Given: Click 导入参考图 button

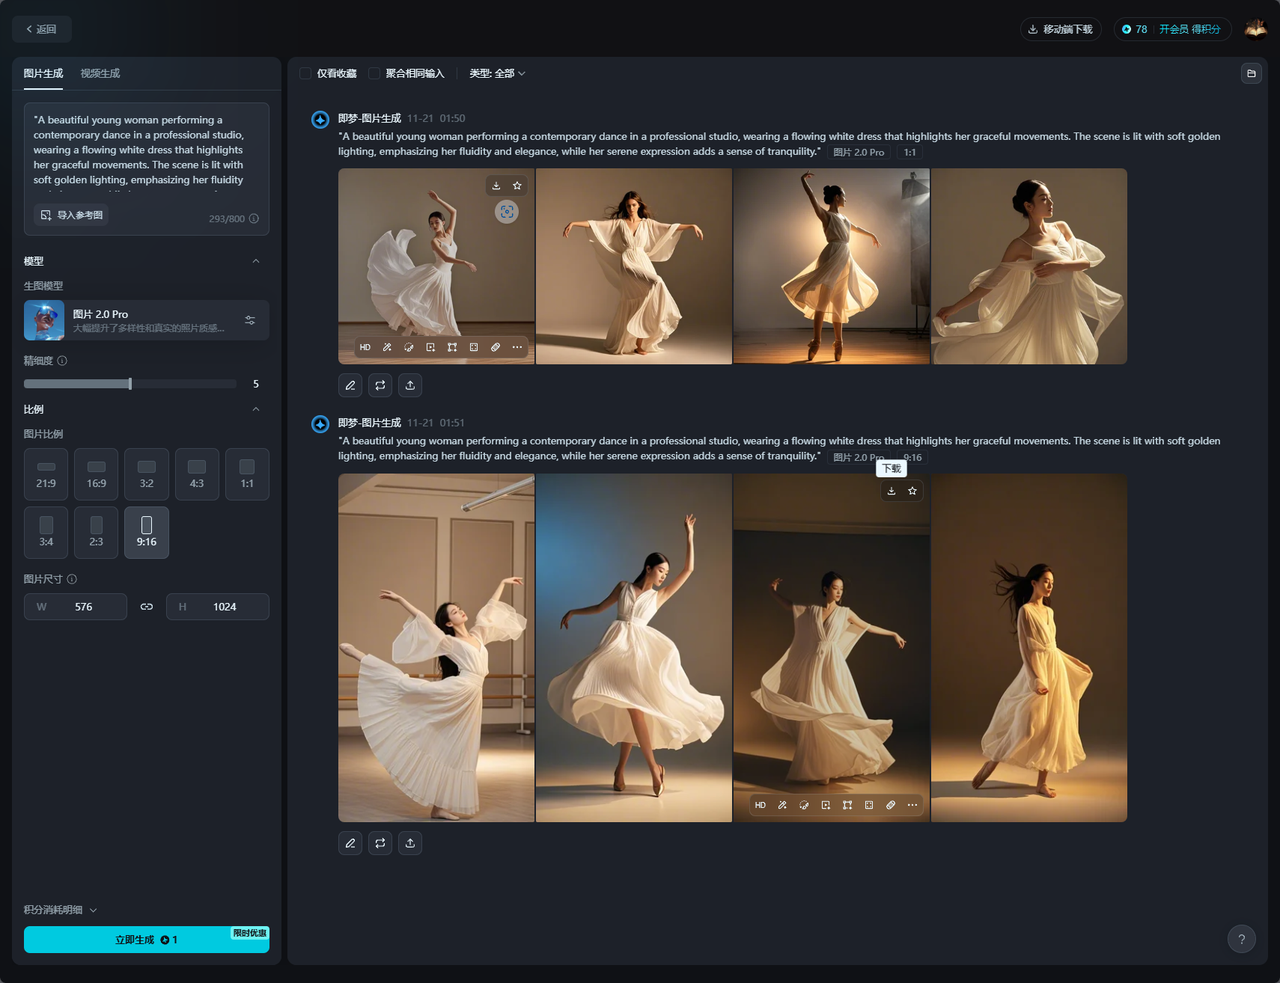Looking at the screenshot, I should click(71, 215).
